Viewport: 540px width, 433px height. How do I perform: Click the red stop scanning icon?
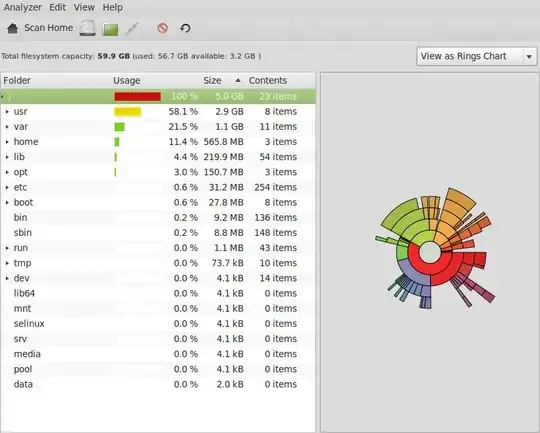click(x=163, y=28)
